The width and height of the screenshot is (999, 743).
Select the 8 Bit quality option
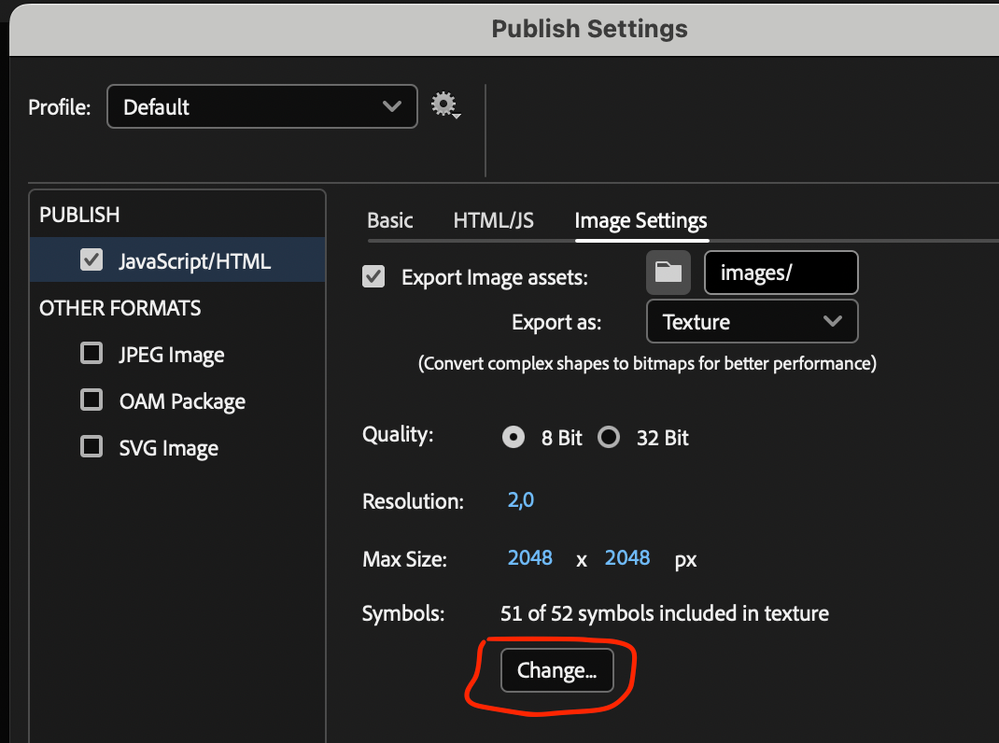tap(513, 438)
